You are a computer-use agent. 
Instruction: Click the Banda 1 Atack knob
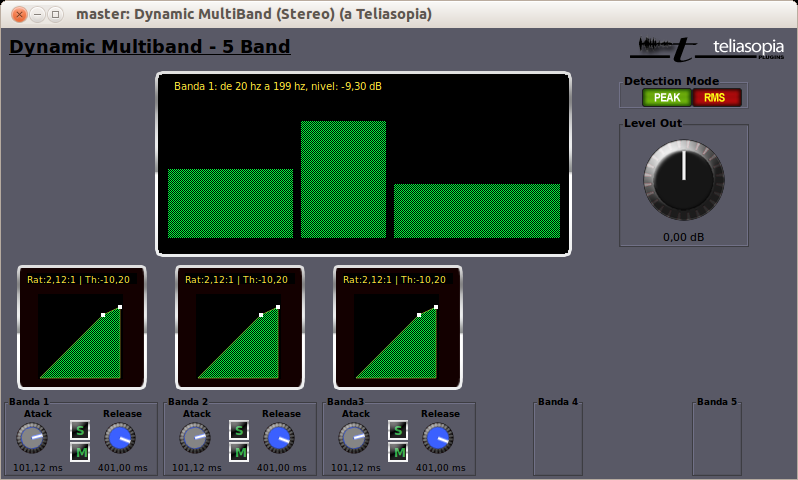[32, 438]
